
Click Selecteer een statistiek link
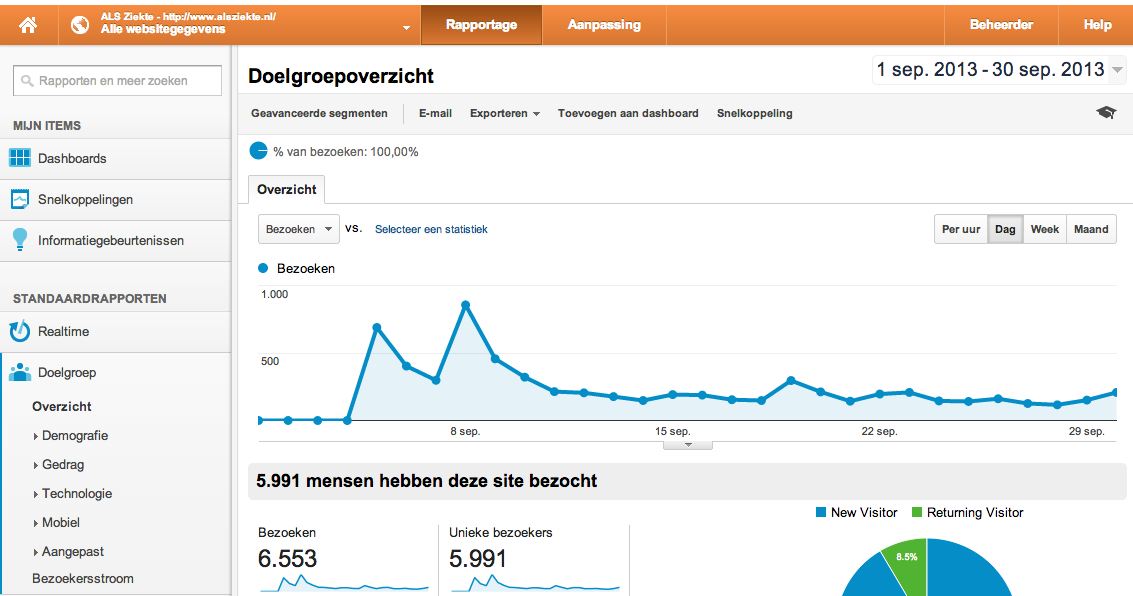431,229
